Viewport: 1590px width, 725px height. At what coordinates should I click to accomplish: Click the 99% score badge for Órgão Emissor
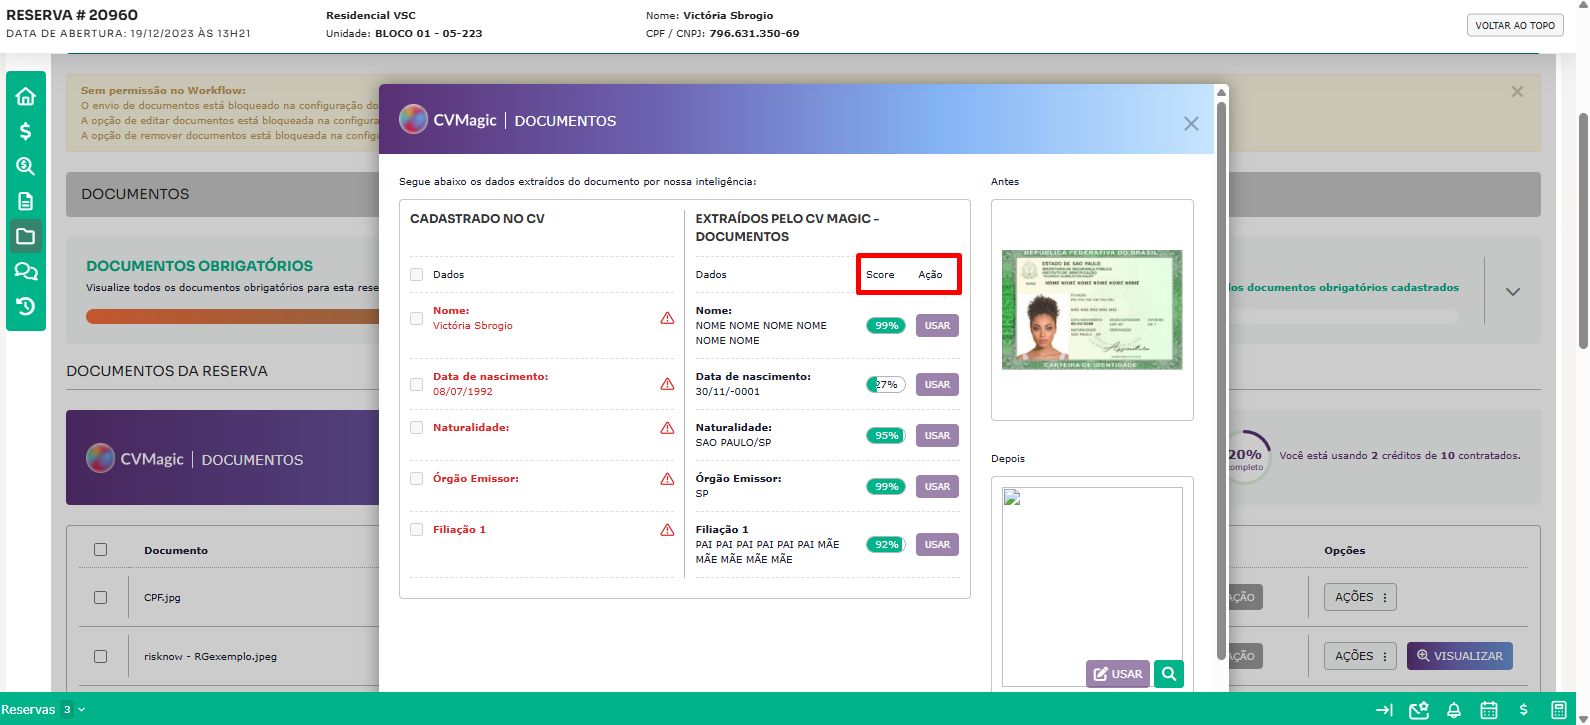886,487
